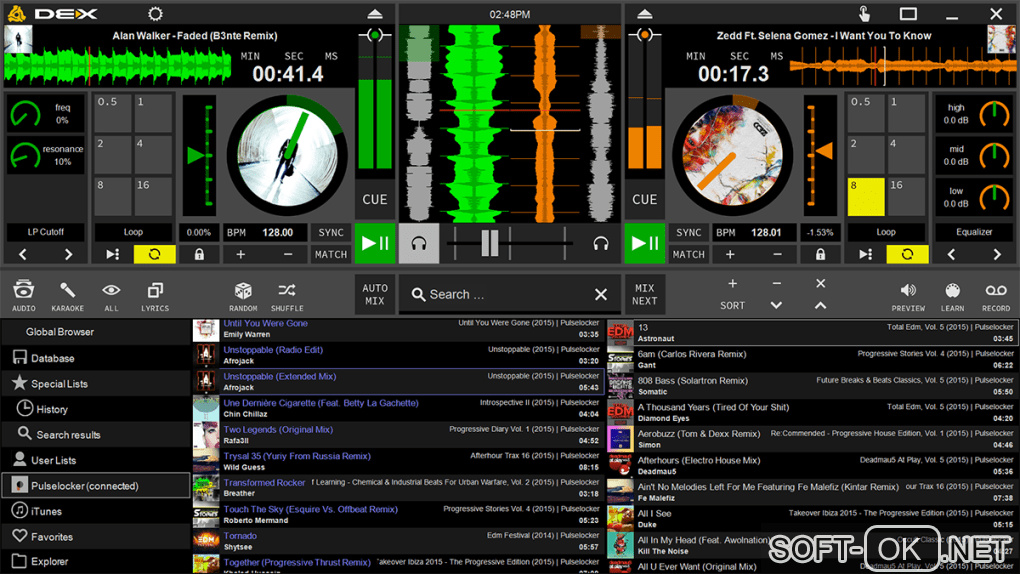Select next effect after LP Cutoff
The height and width of the screenshot is (574, 1020).
pos(68,254)
